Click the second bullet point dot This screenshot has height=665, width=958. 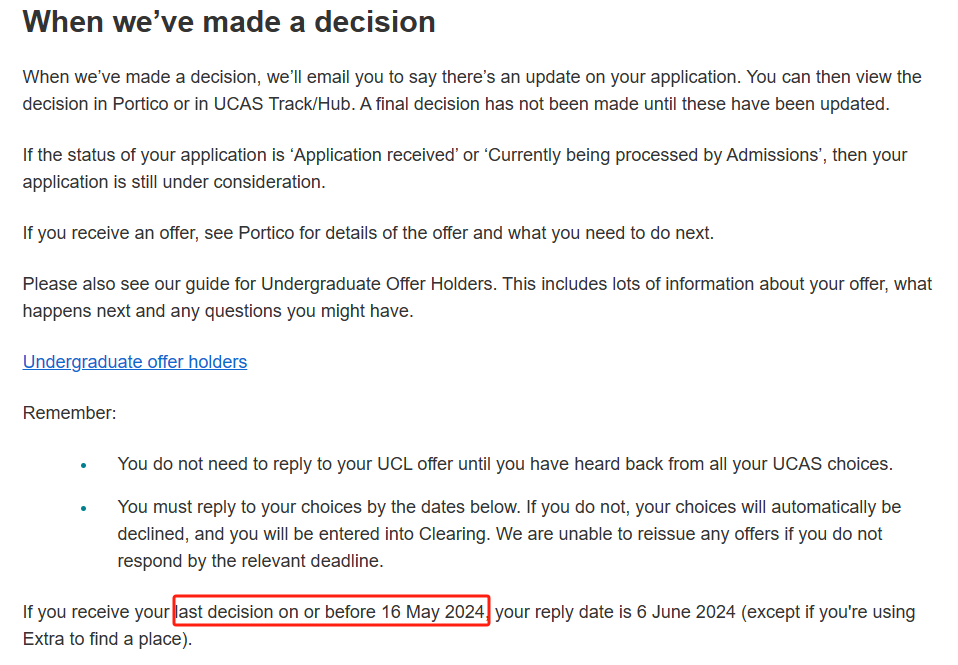coord(84,508)
